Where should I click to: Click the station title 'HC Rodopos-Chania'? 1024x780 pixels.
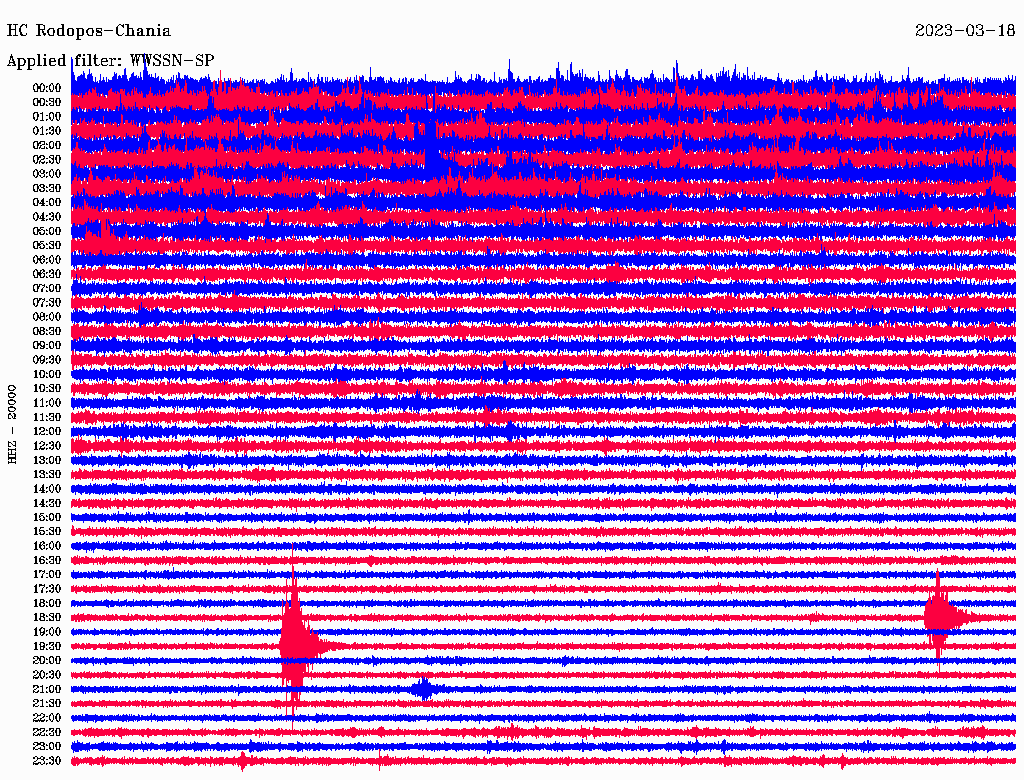tap(89, 31)
